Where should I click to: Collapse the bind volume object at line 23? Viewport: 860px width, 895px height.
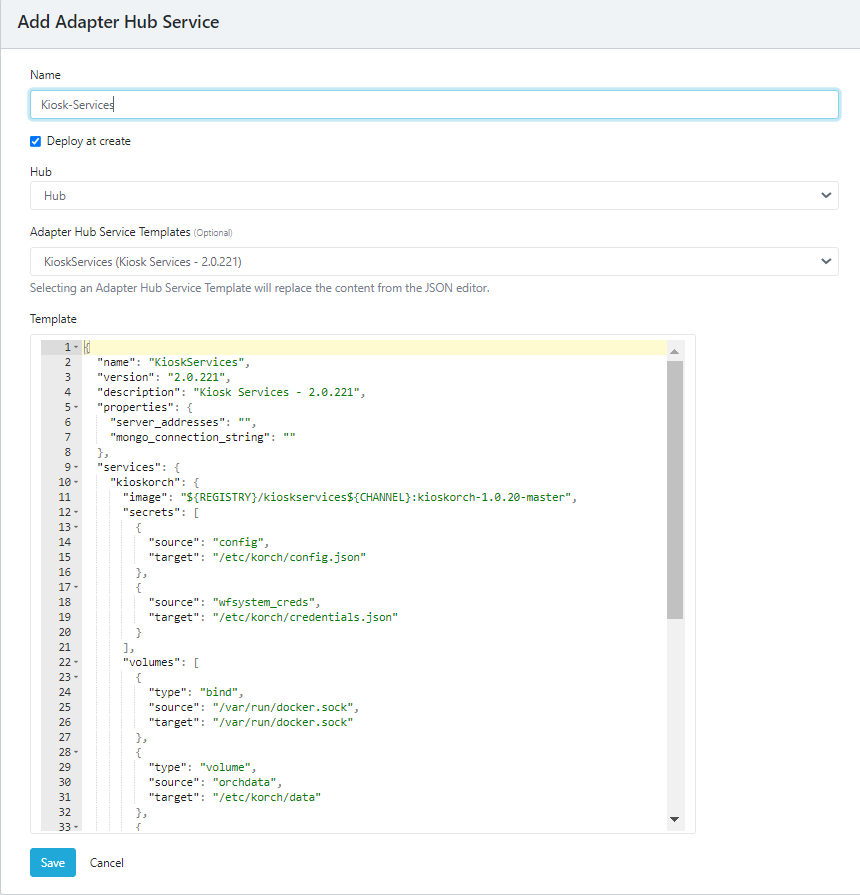point(76,677)
